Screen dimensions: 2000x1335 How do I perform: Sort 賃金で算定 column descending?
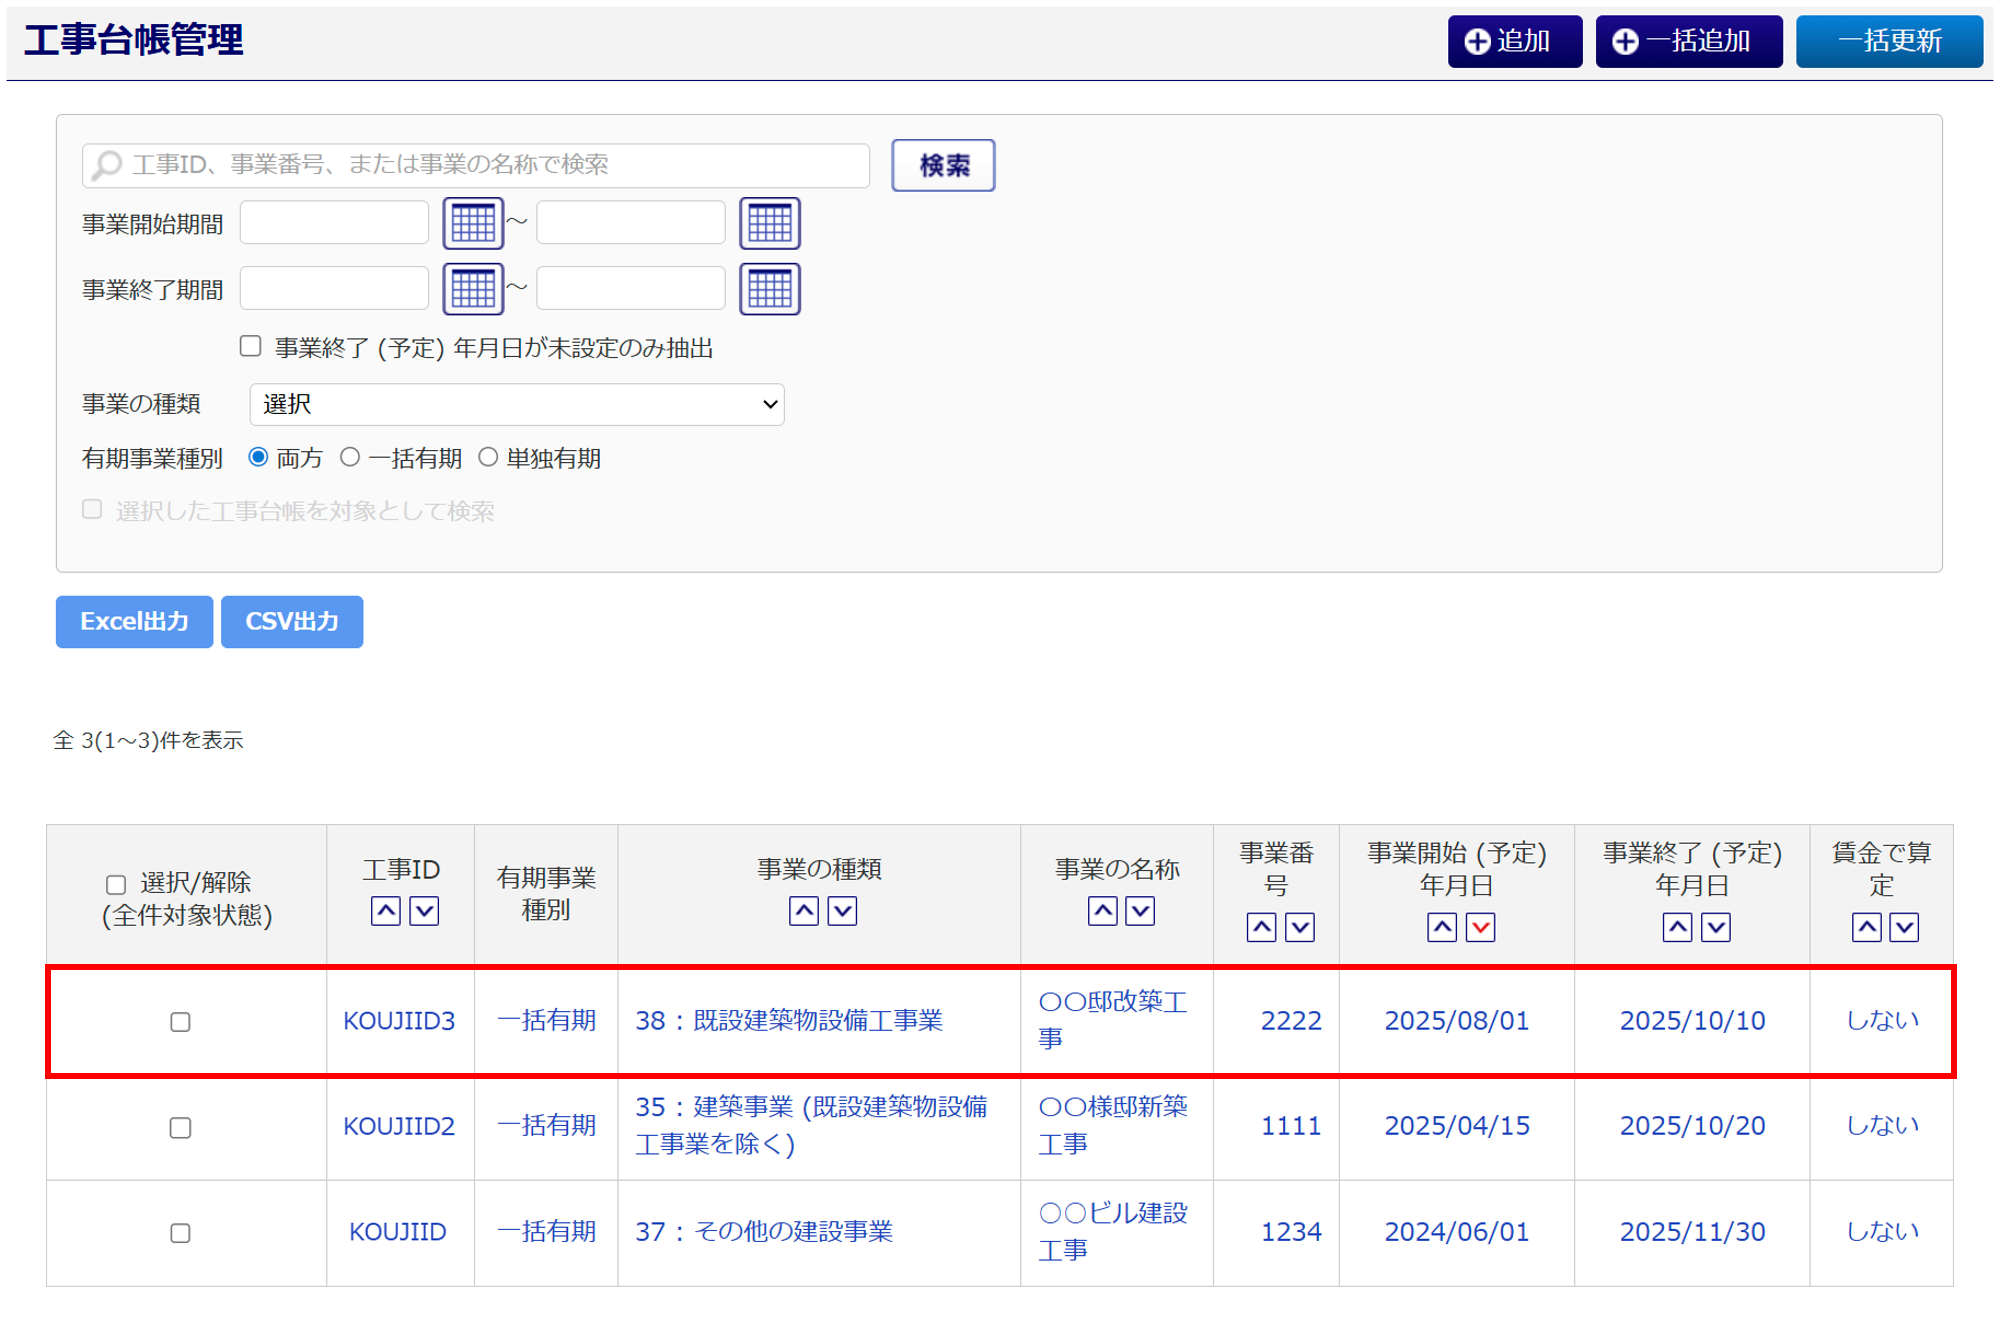[1904, 928]
